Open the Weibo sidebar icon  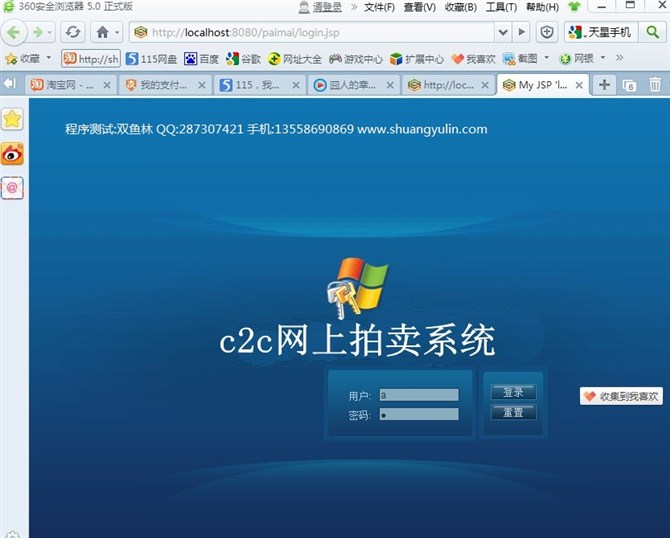(12, 154)
